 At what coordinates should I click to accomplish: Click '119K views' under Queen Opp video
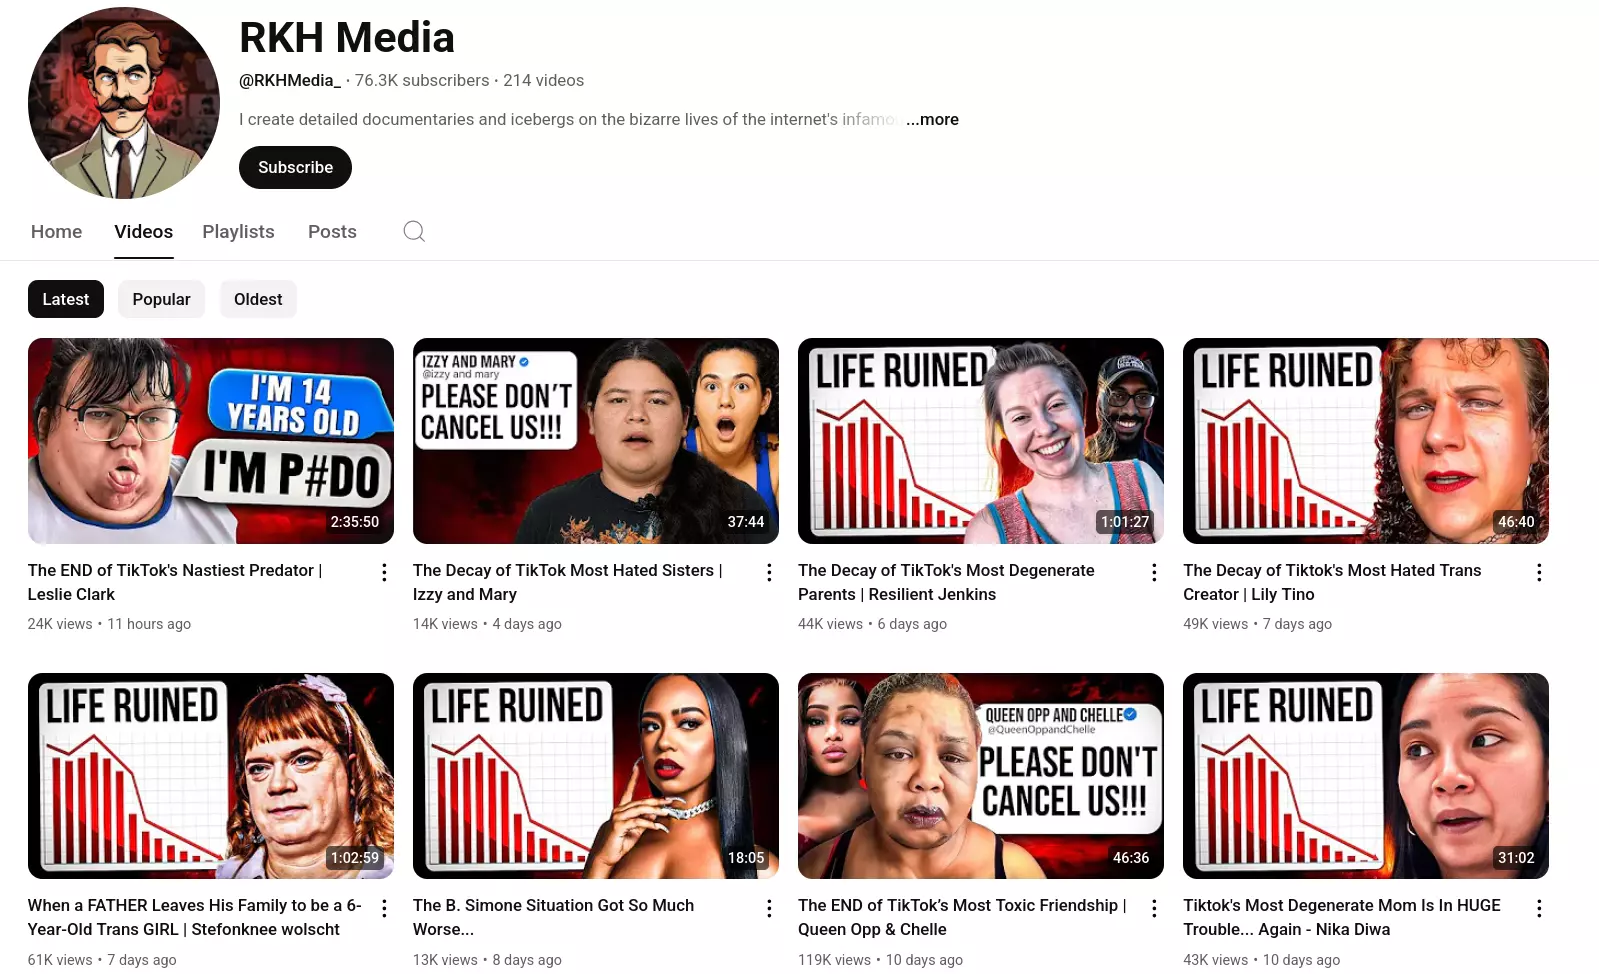click(834, 960)
